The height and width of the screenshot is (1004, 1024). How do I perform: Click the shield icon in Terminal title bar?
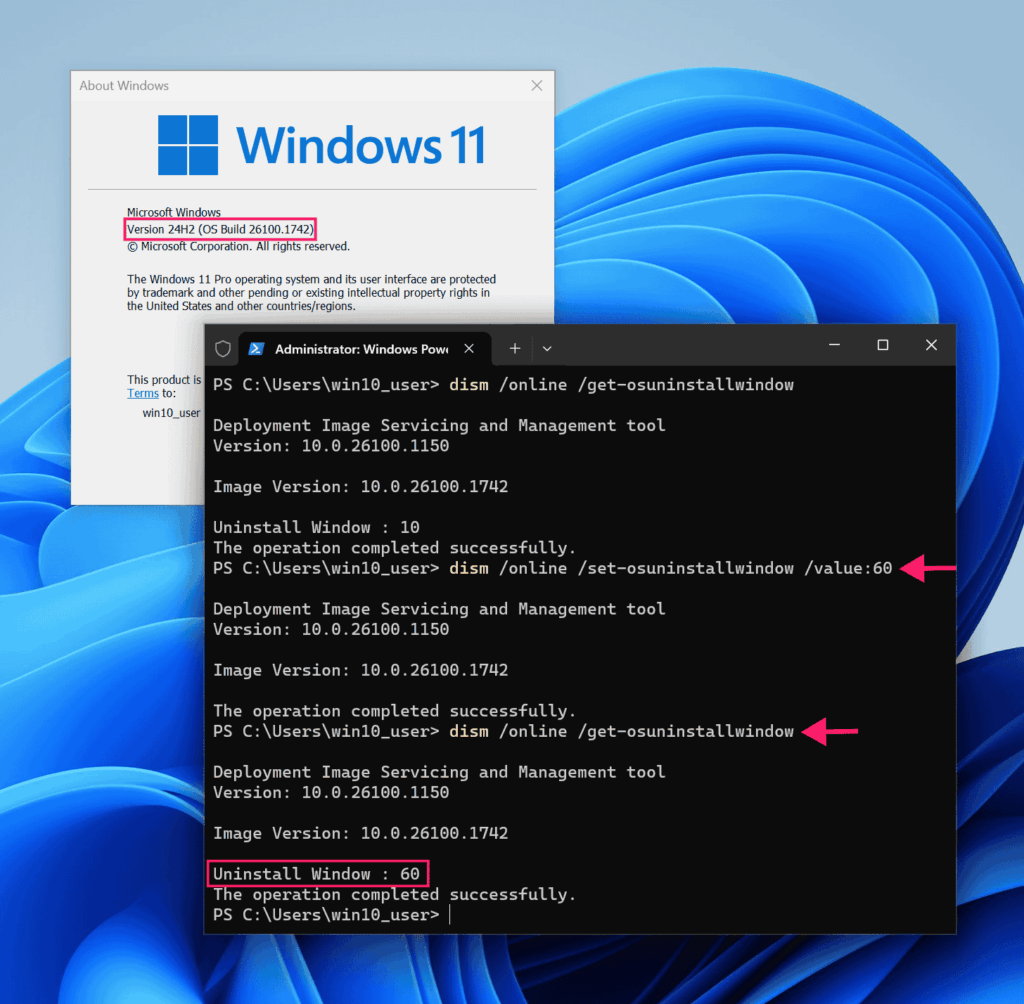(x=223, y=349)
